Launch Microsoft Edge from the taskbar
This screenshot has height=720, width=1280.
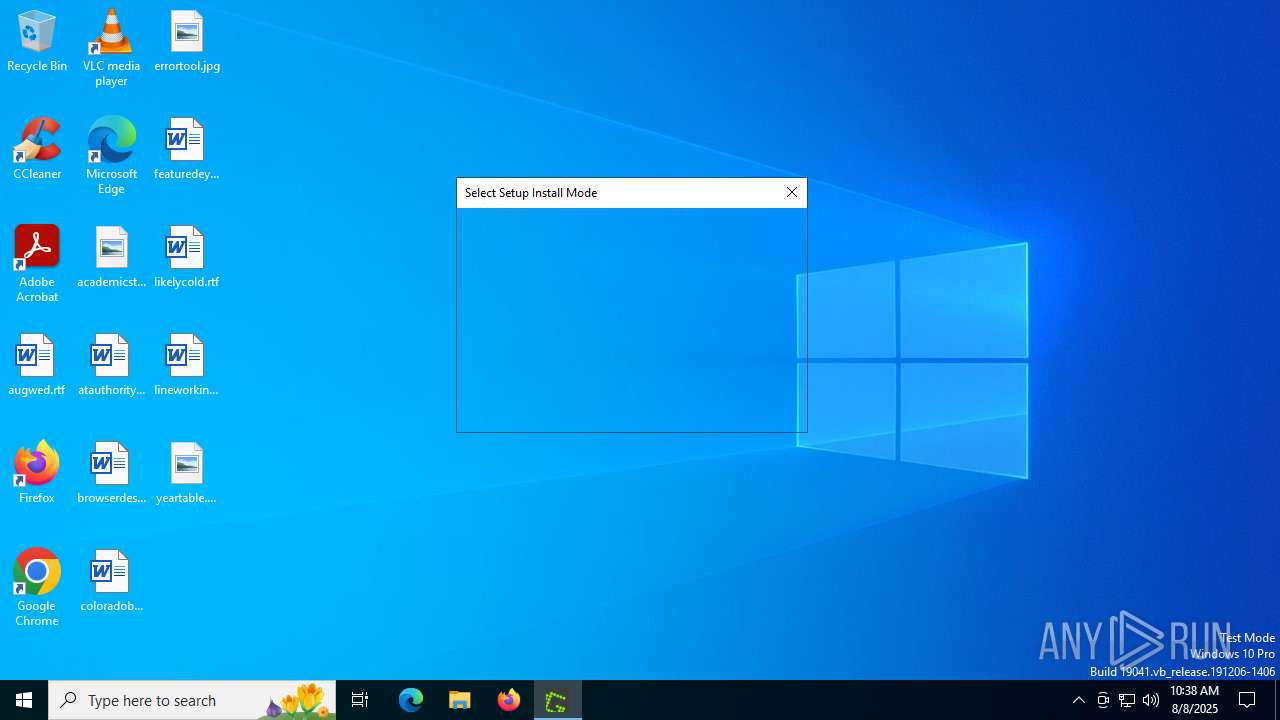click(411, 700)
